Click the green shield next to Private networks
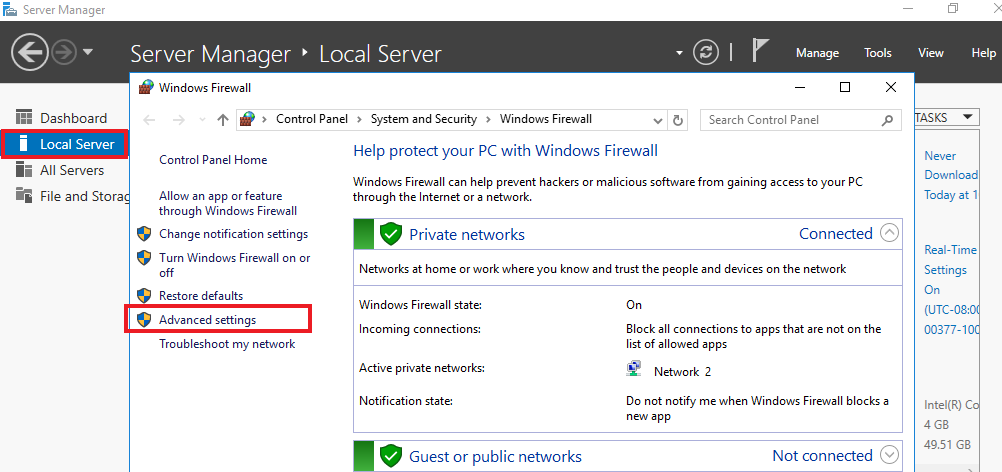 [391, 235]
